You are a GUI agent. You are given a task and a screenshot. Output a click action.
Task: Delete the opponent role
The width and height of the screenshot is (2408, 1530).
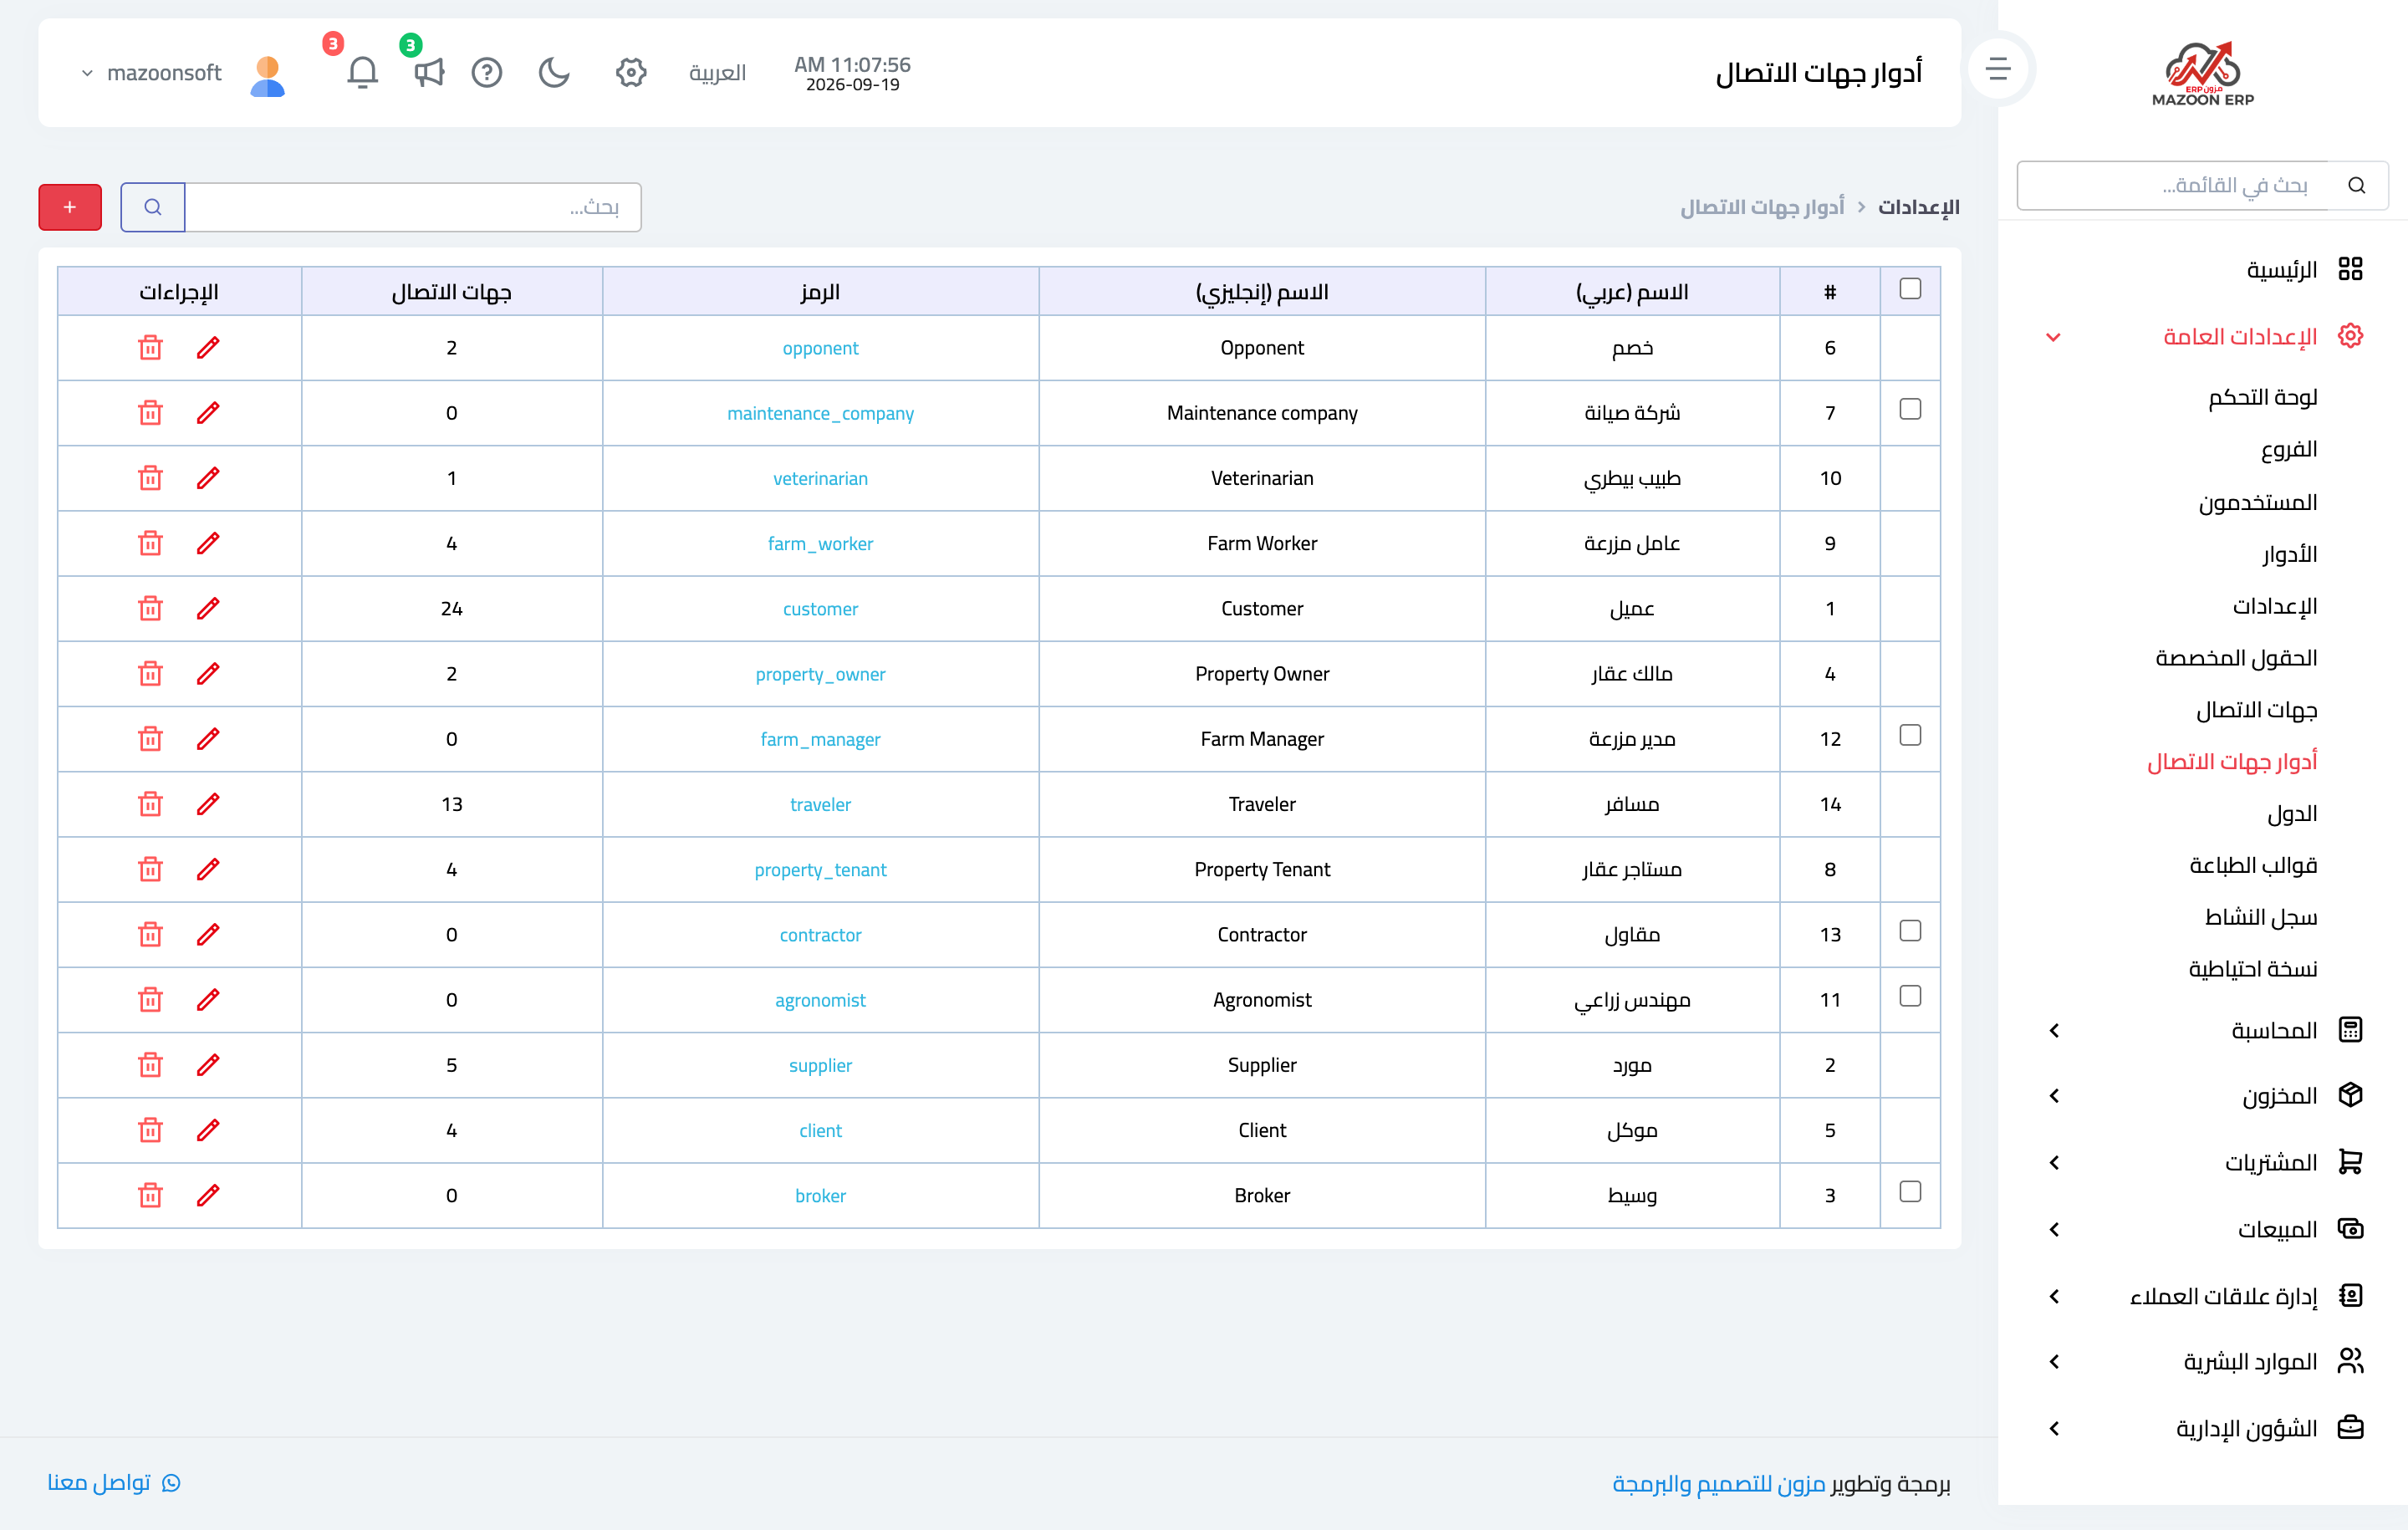(150, 348)
